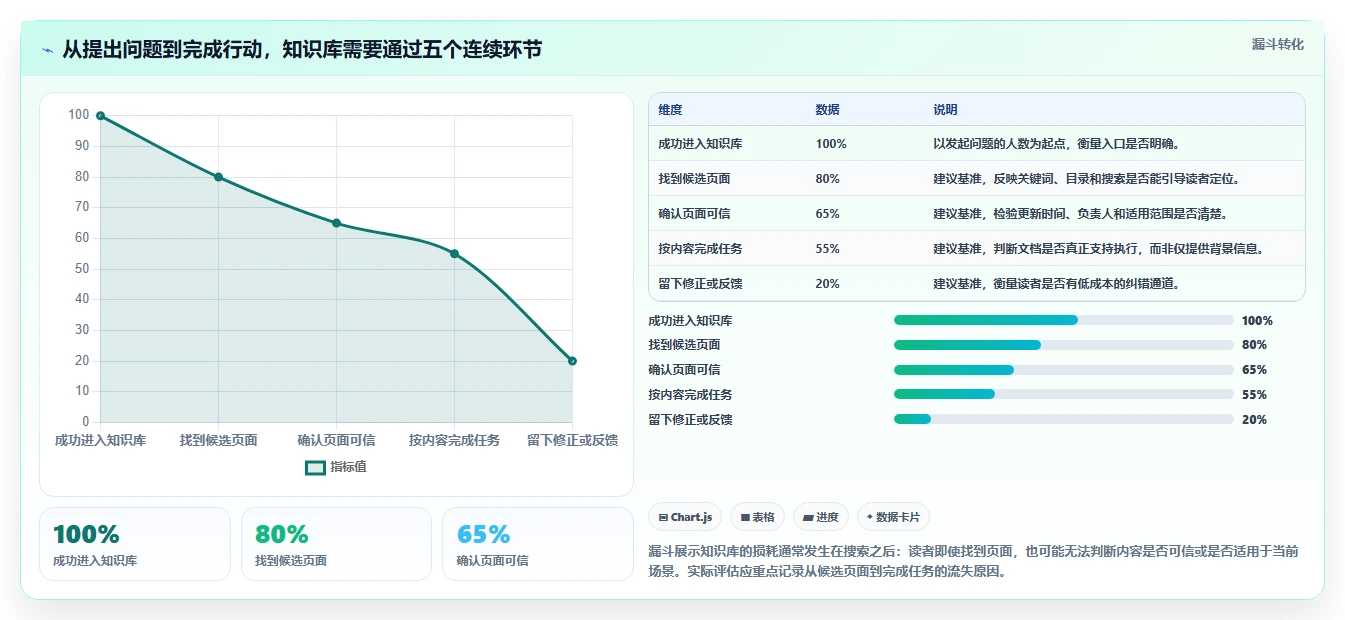Click the 说明 column header
This screenshot has height=620, width=1345.
tap(945, 110)
